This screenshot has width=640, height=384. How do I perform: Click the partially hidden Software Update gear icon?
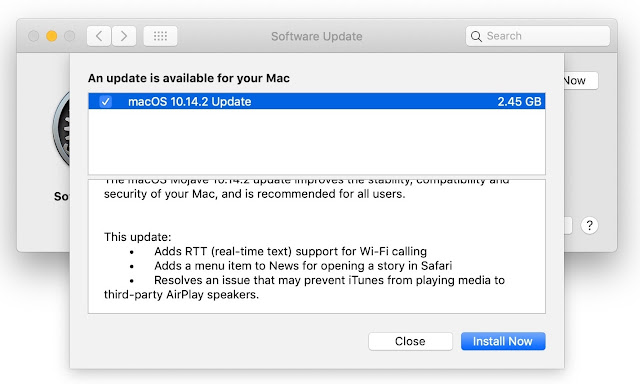pyautogui.click(x=61, y=129)
